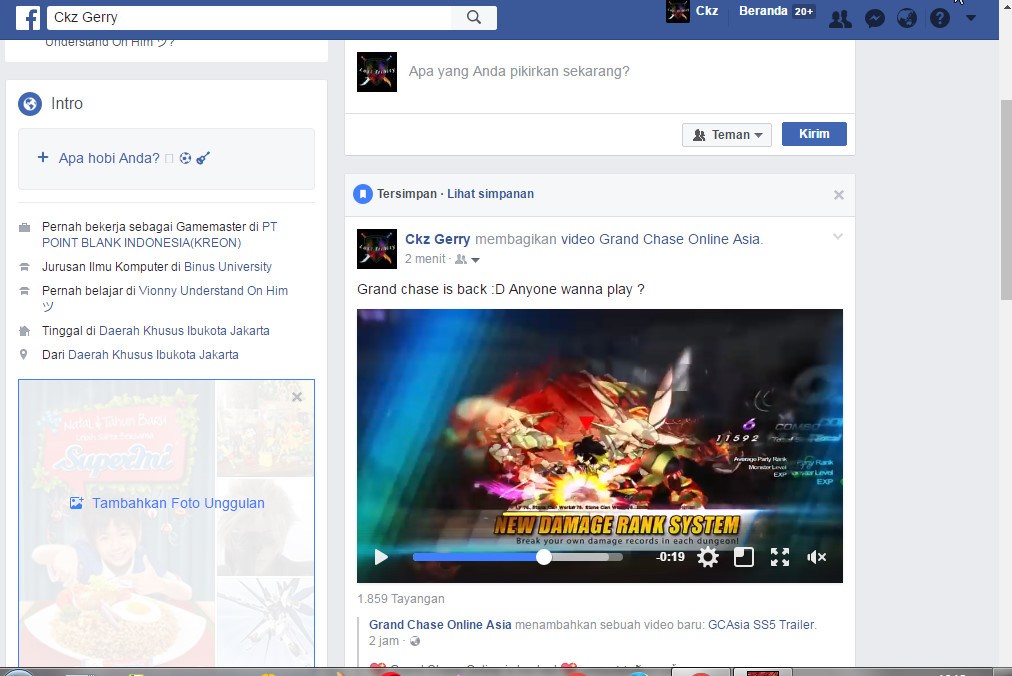Open the 2 jam original post timestamp

(384, 640)
